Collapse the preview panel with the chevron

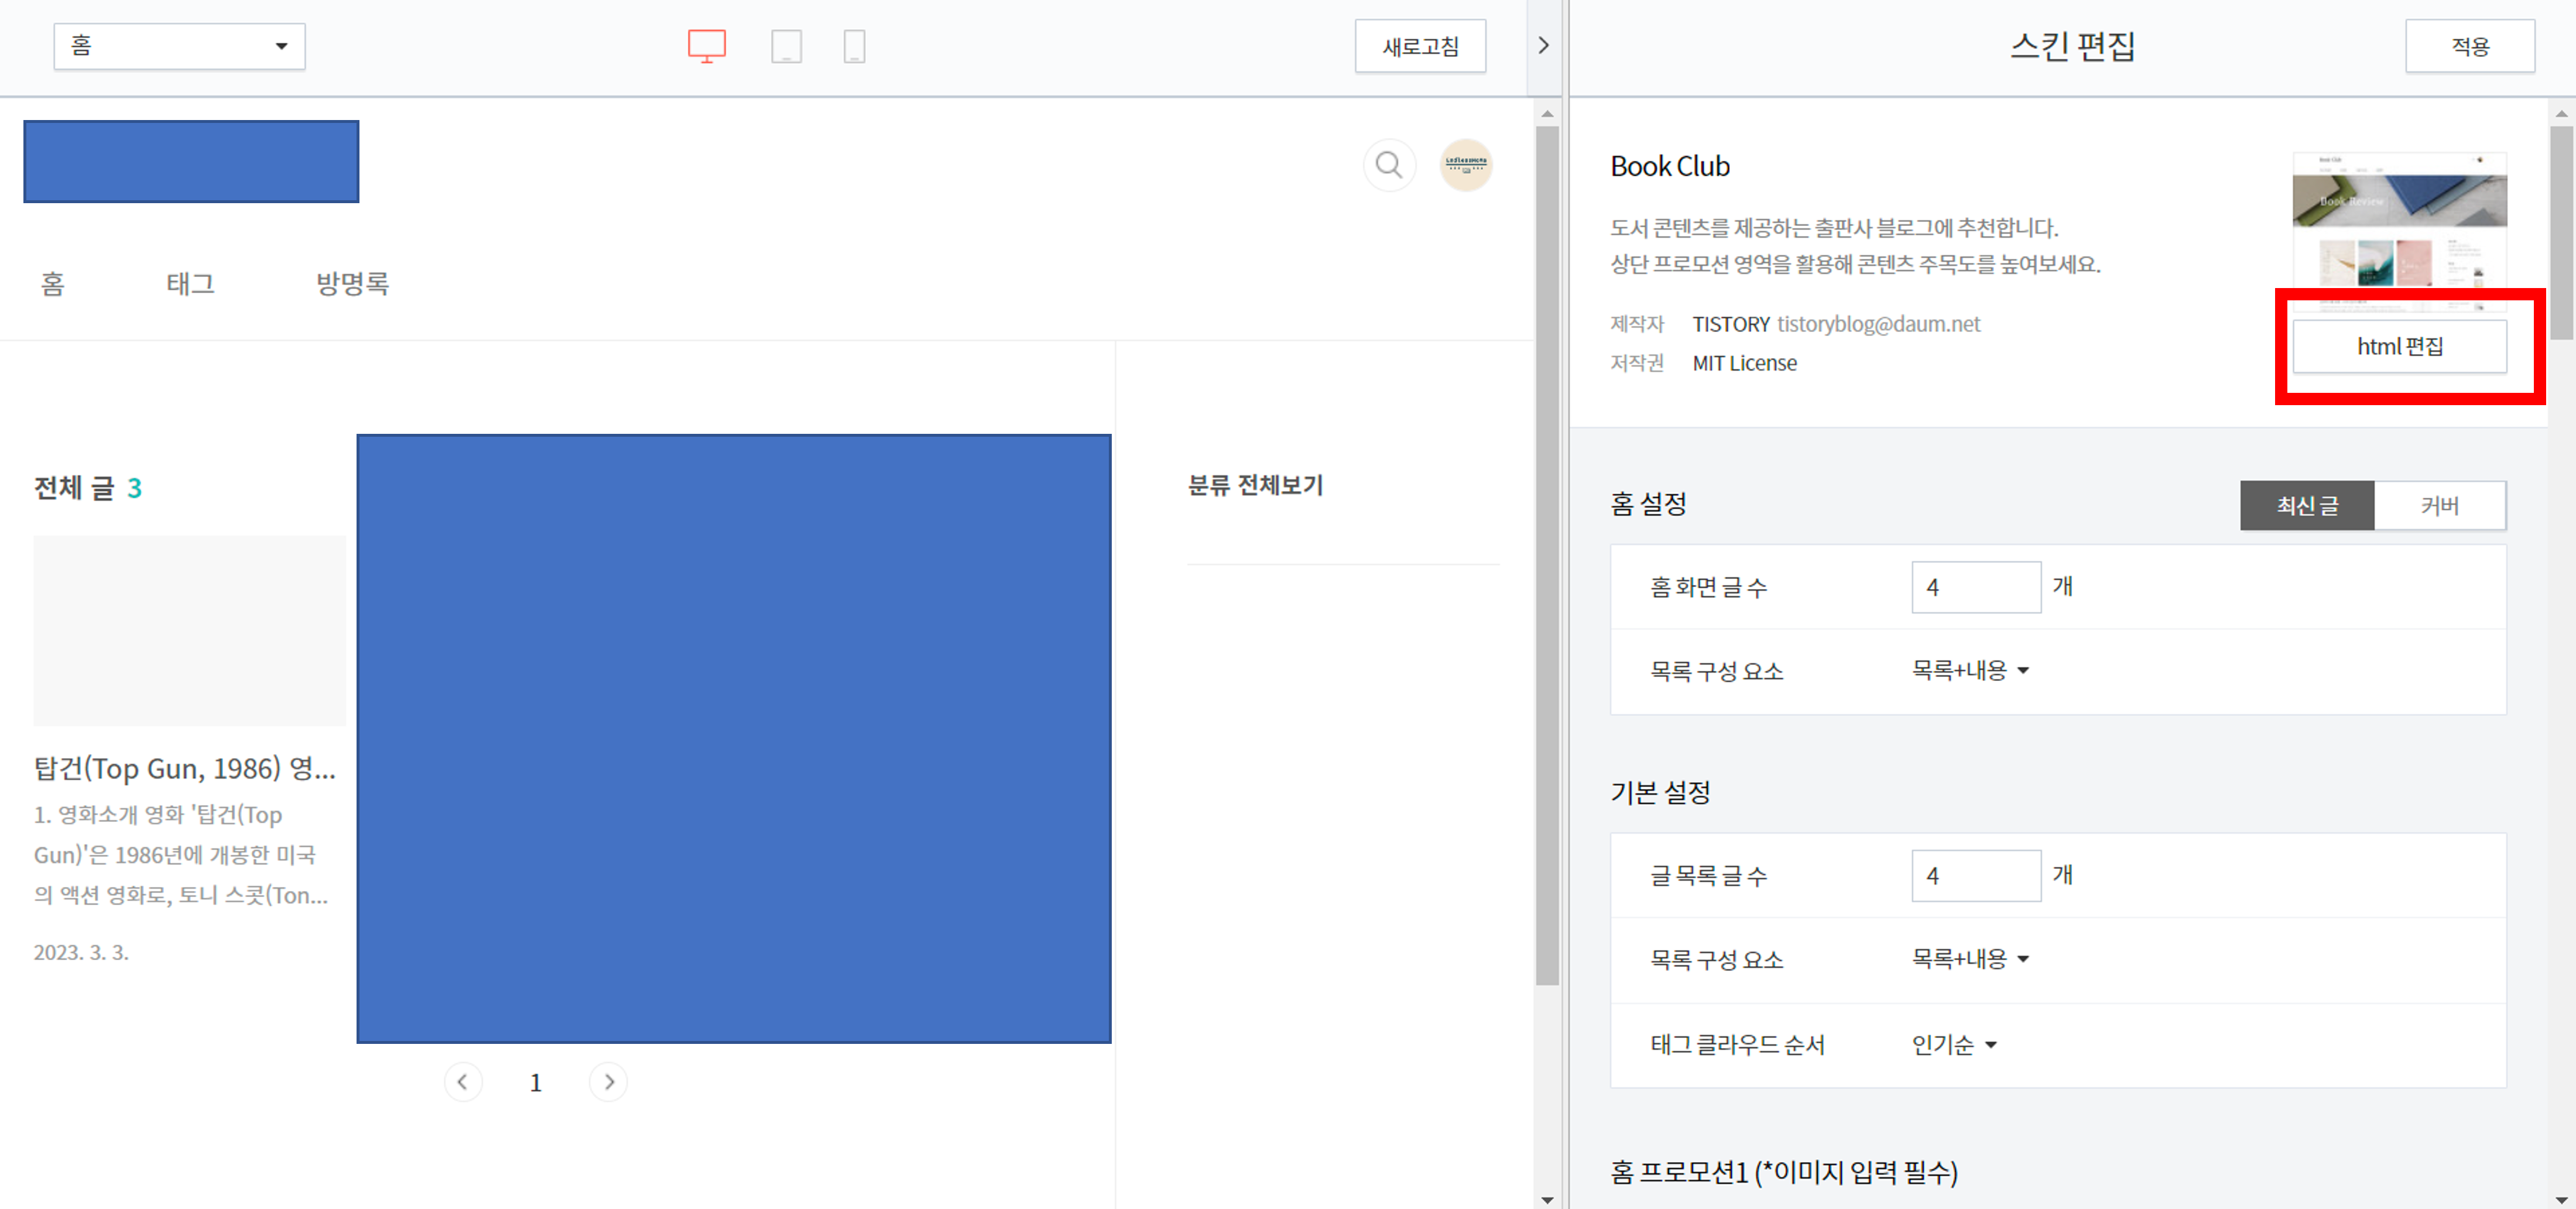coord(1543,46)
